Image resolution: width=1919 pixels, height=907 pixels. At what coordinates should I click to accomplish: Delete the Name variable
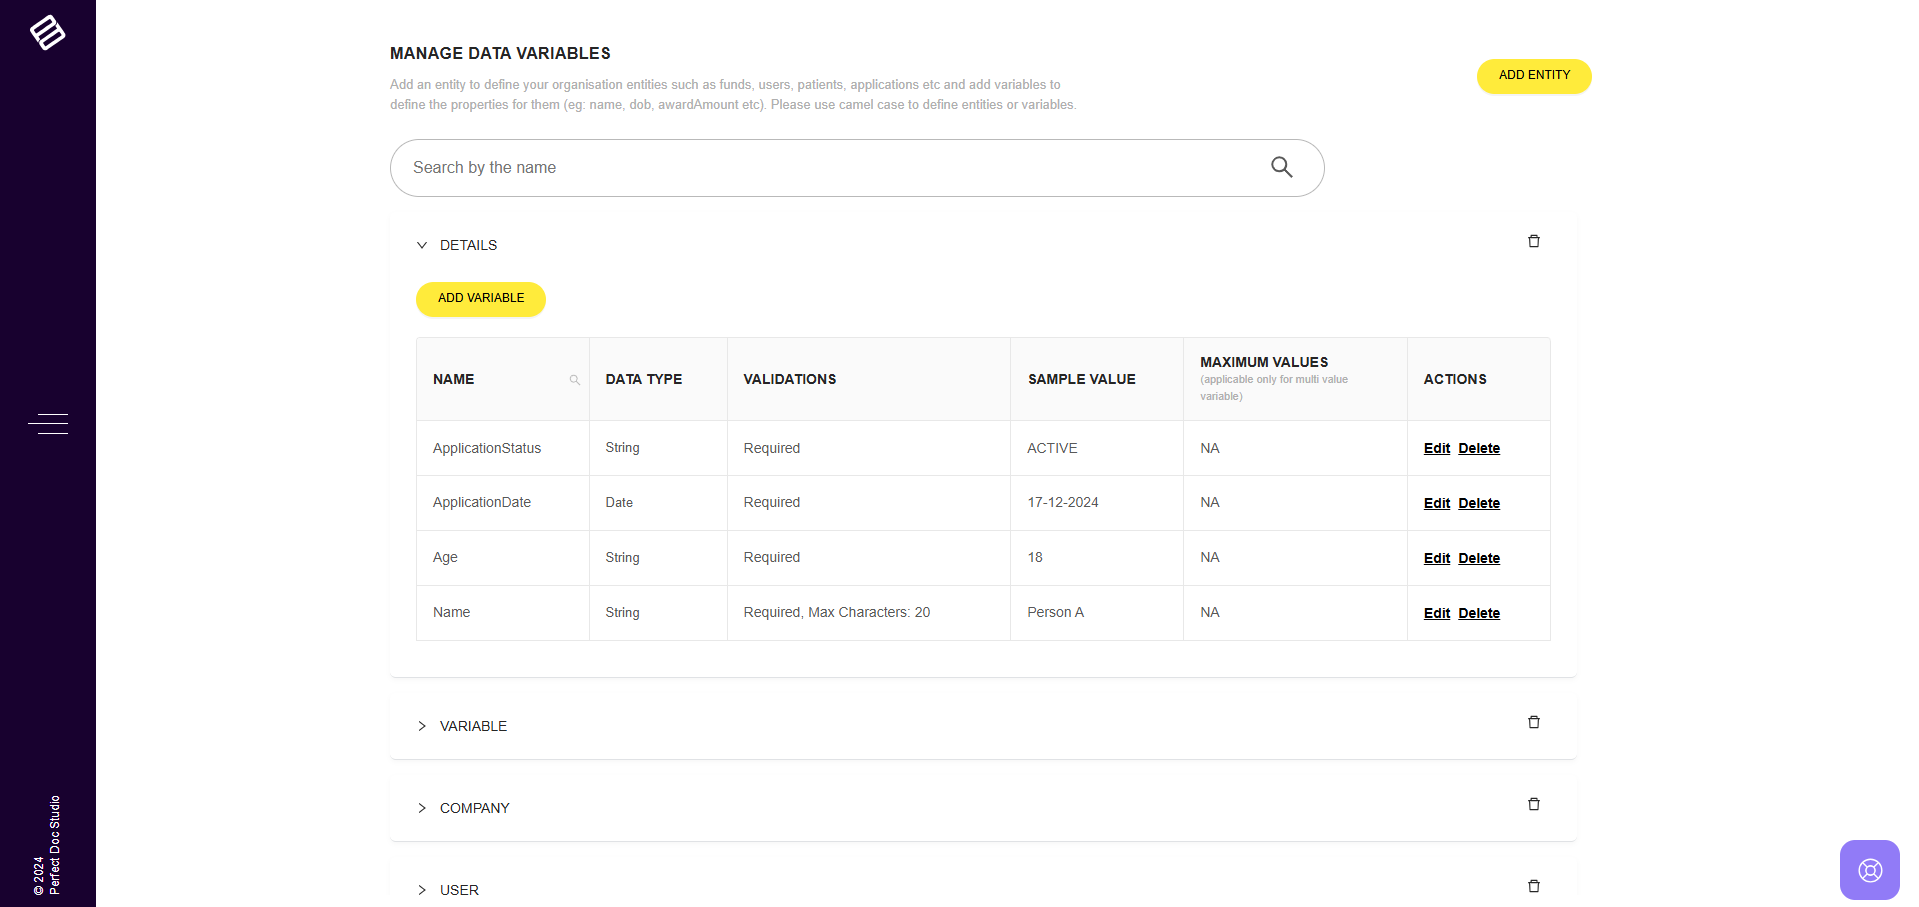tap(1478, 613)
